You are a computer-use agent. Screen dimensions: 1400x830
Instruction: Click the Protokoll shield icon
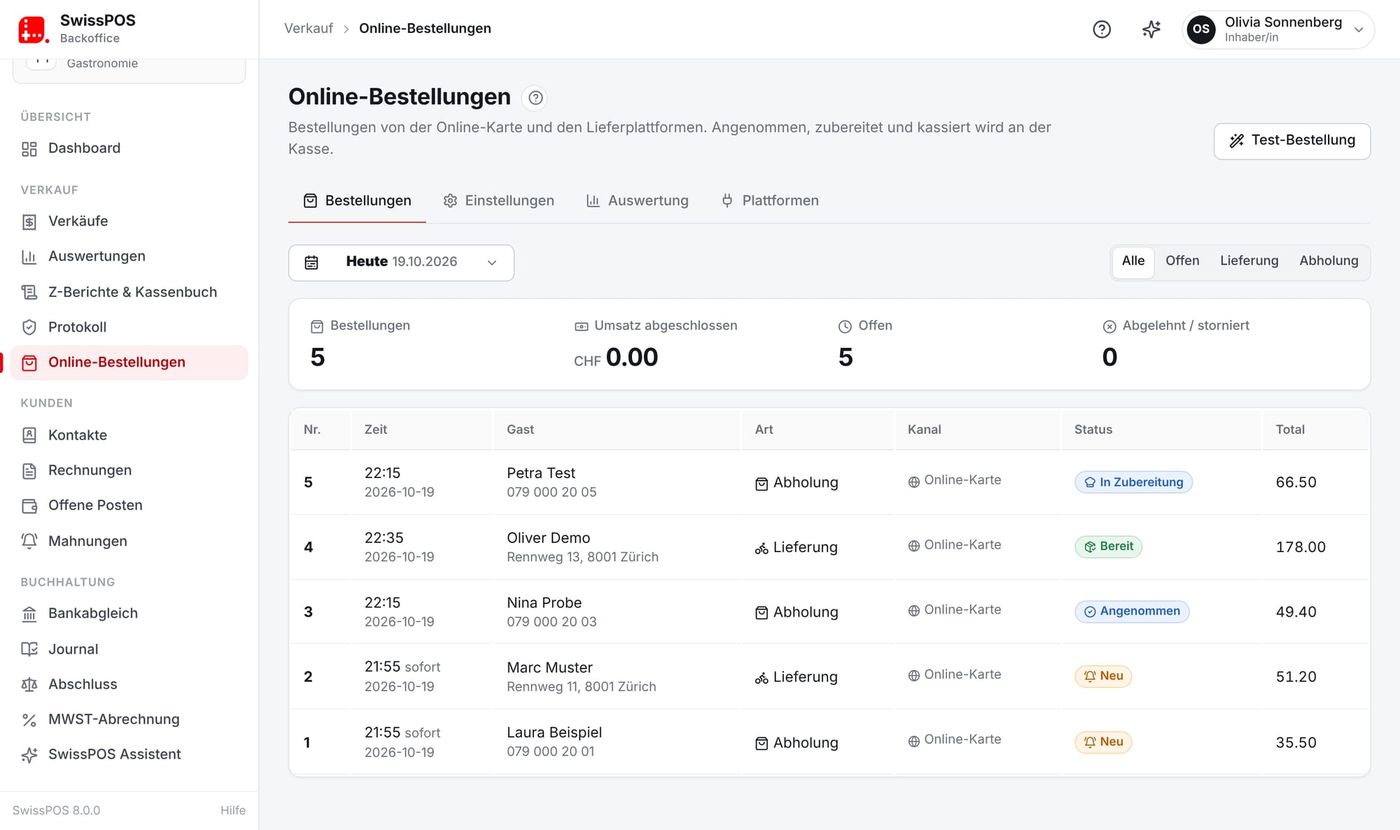coord(29,328)
